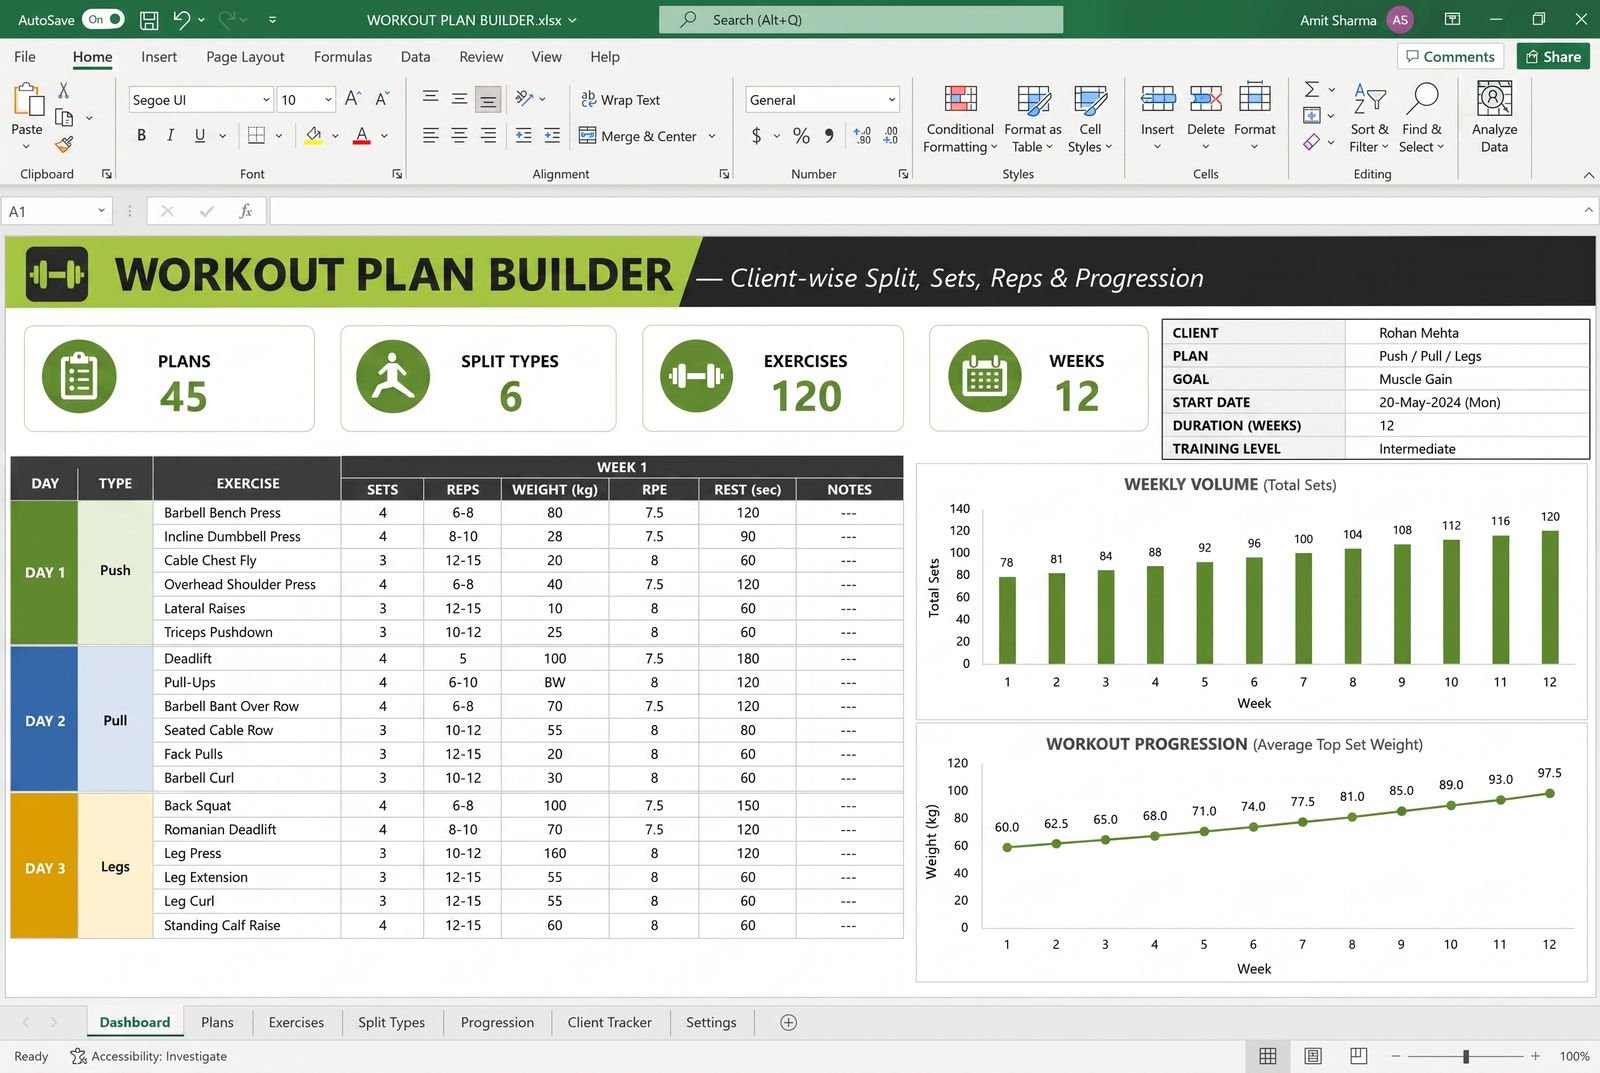The image size is (1600, 1073).
Task: Add a new sheet with the plus icon
Action: (788, 1022)
